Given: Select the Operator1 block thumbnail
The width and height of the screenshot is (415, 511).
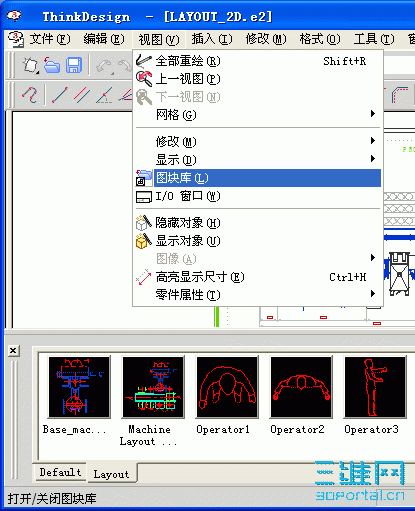Looking at the screenshot, I should tap(227, 387).
